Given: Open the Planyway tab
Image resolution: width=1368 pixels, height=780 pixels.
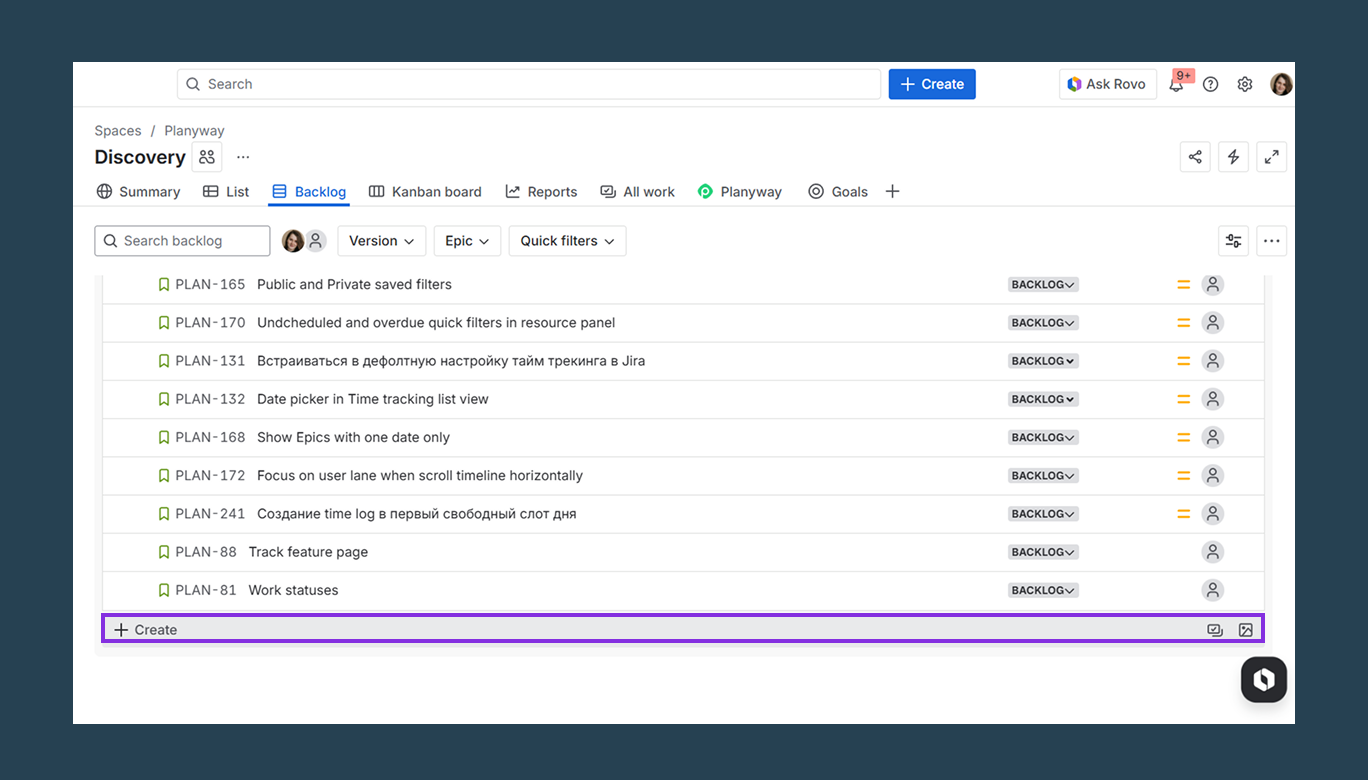Looking at the screenshot, I should (x=740, y=192).
